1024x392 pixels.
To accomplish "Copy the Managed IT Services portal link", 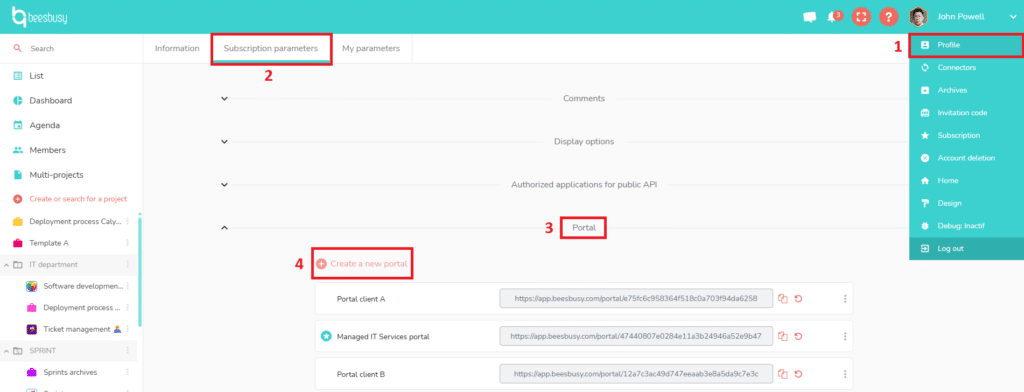I will (x=783, y=336).
